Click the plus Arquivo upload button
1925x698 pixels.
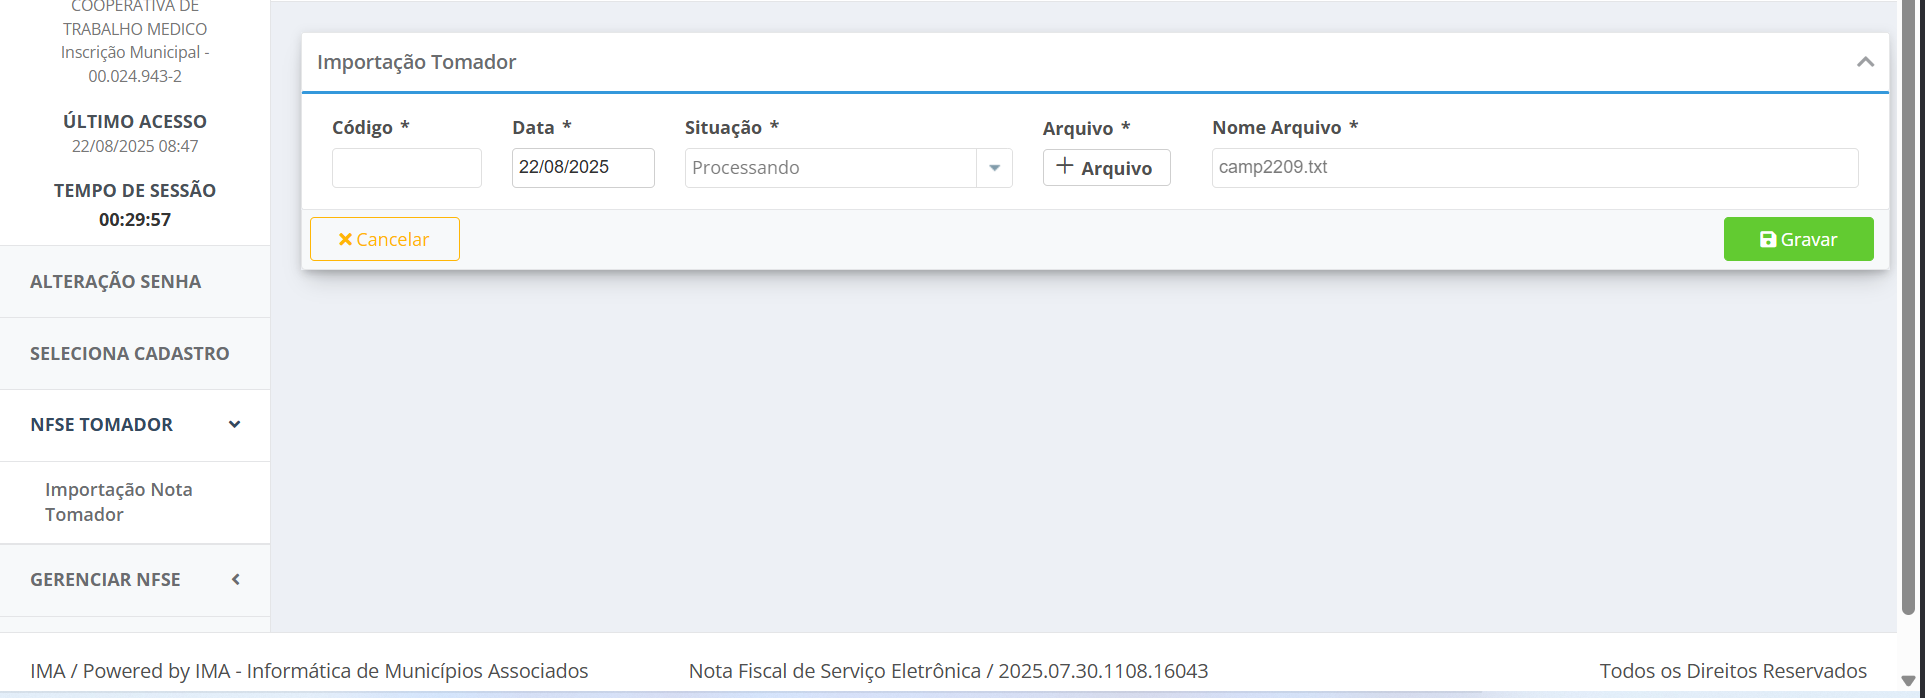click(x=1106, y=168)
